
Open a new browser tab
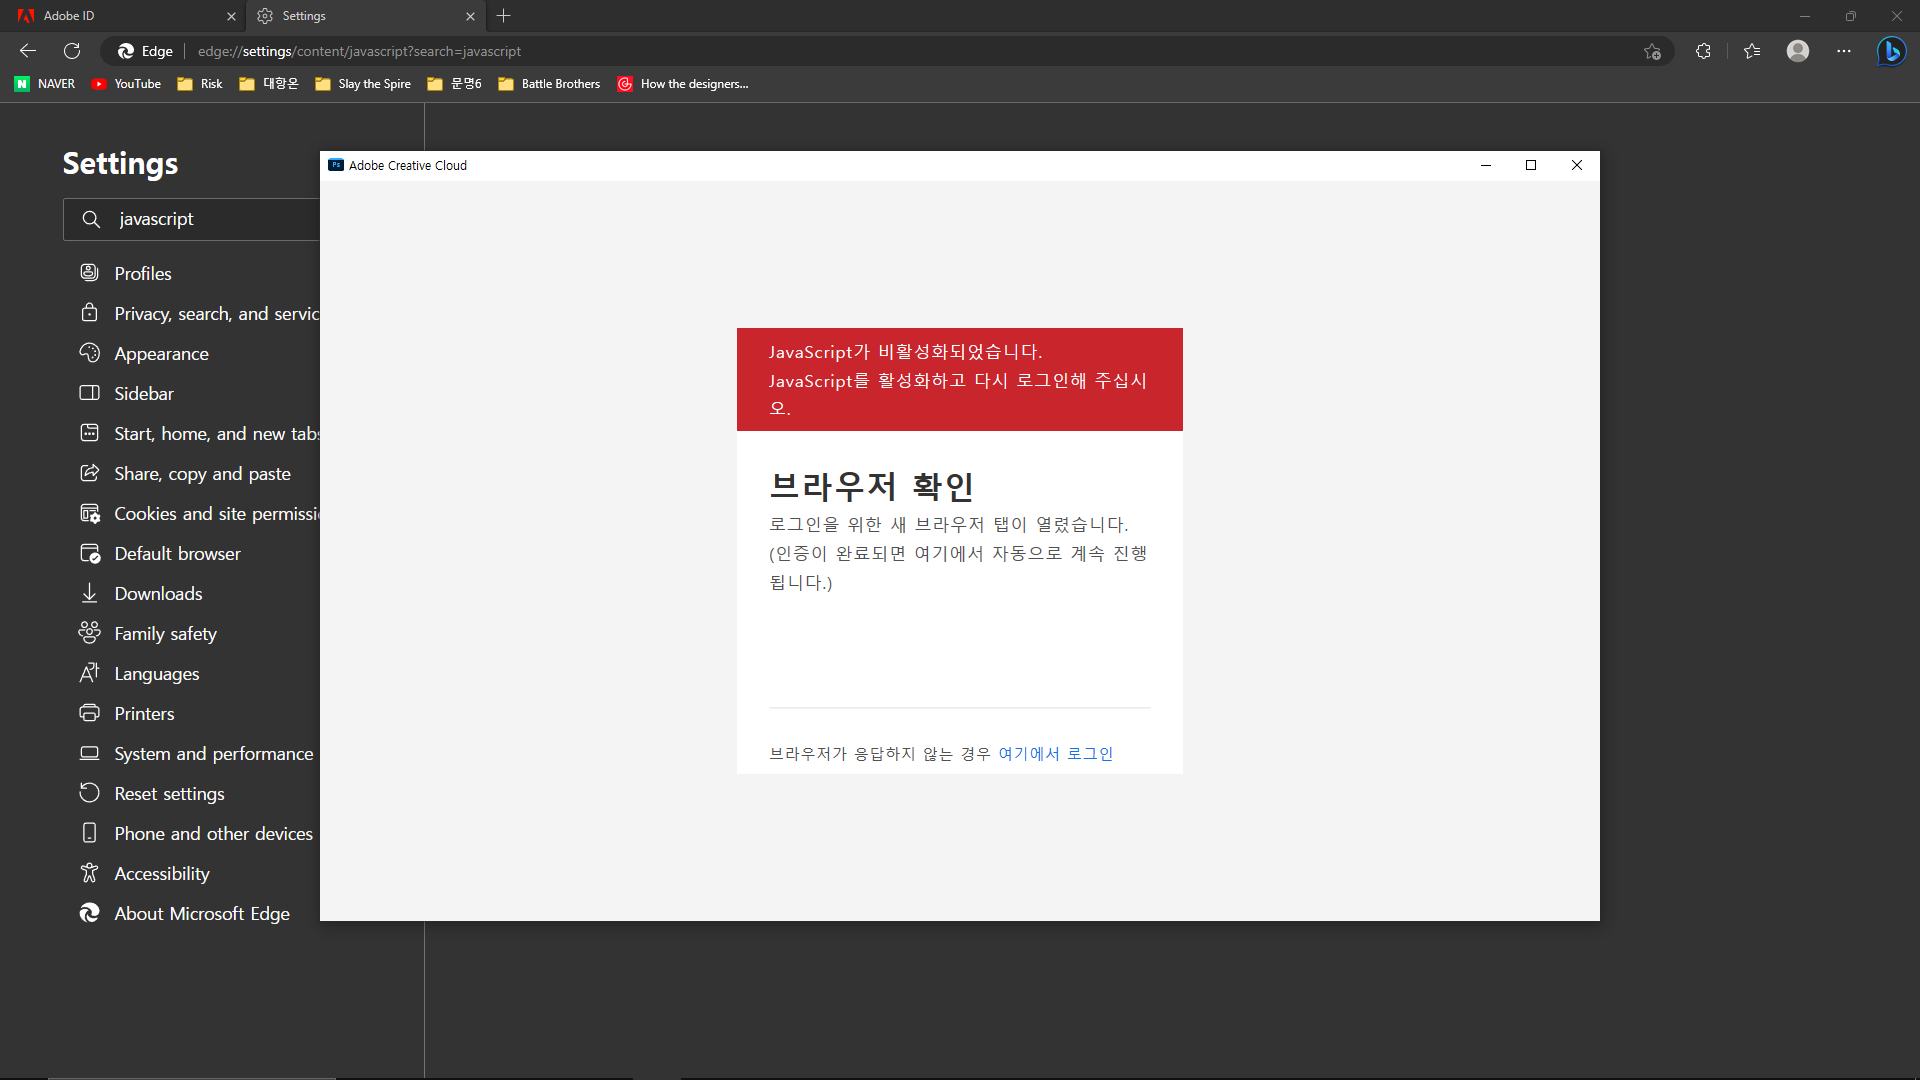point(504,16)
